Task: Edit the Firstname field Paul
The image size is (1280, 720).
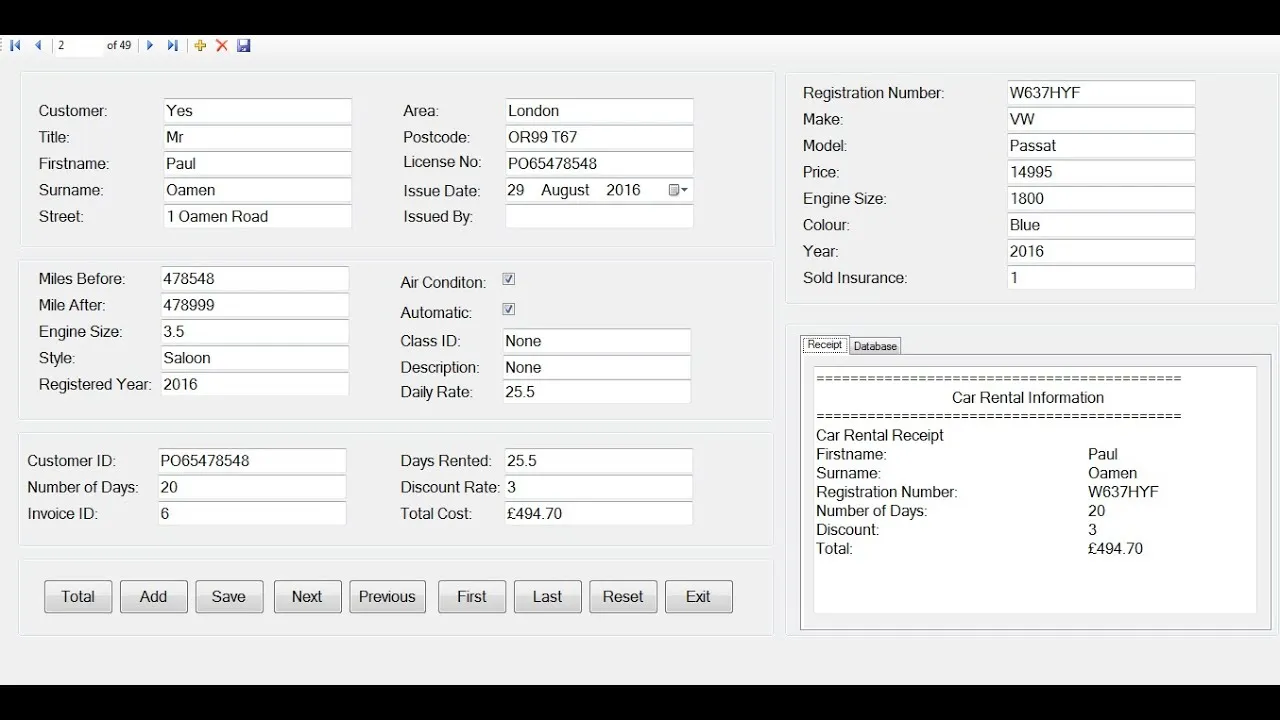Action: [x=258, y=164]
